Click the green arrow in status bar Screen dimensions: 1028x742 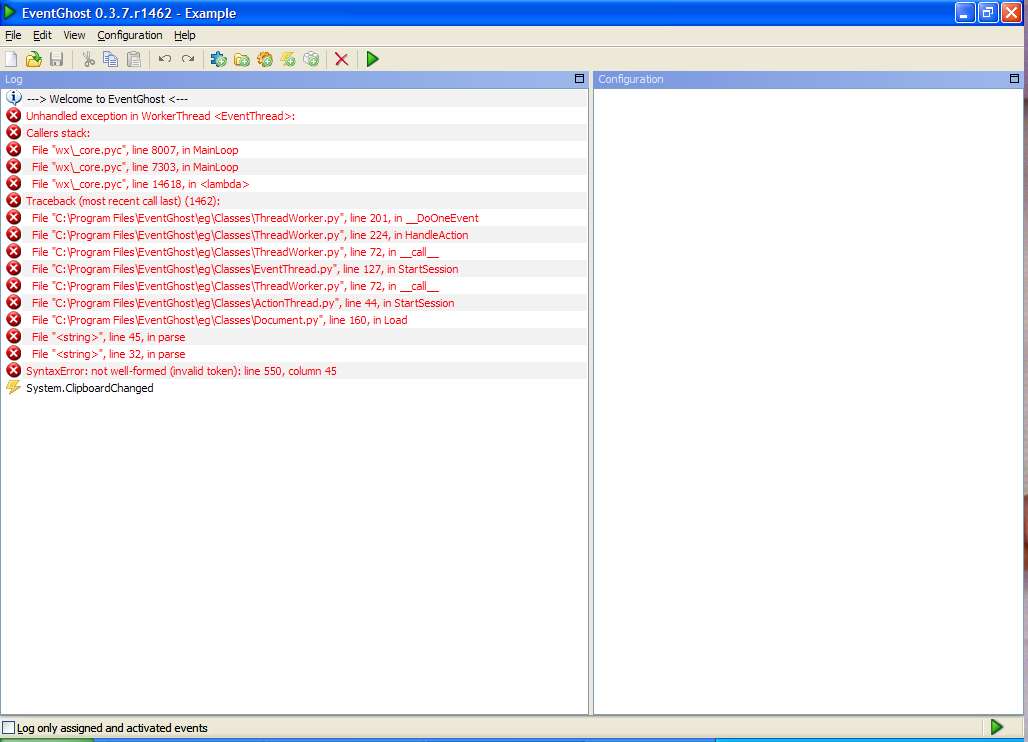coord(997,726)
